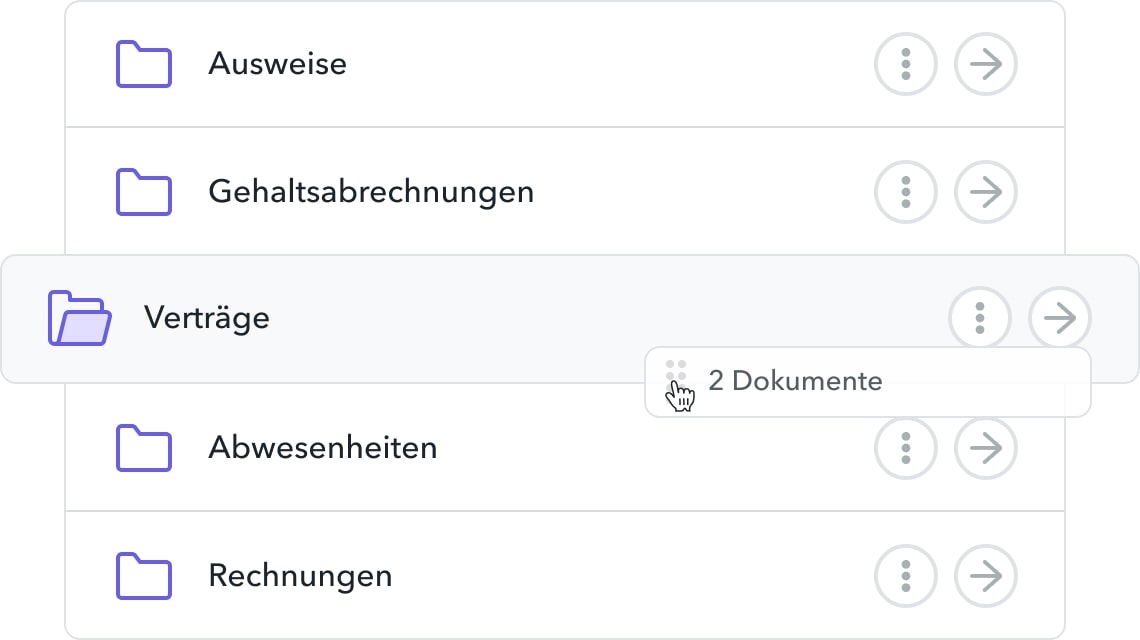Select the Rechnungen folder label
The image size is (1140, 640).
(300, 576)
